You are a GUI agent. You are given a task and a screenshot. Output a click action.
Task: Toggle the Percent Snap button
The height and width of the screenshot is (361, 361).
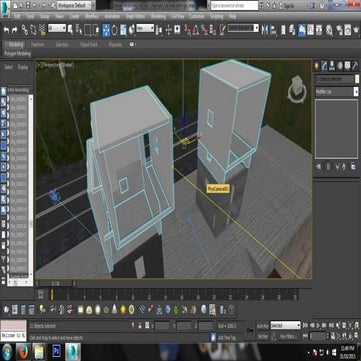(204, 30)
